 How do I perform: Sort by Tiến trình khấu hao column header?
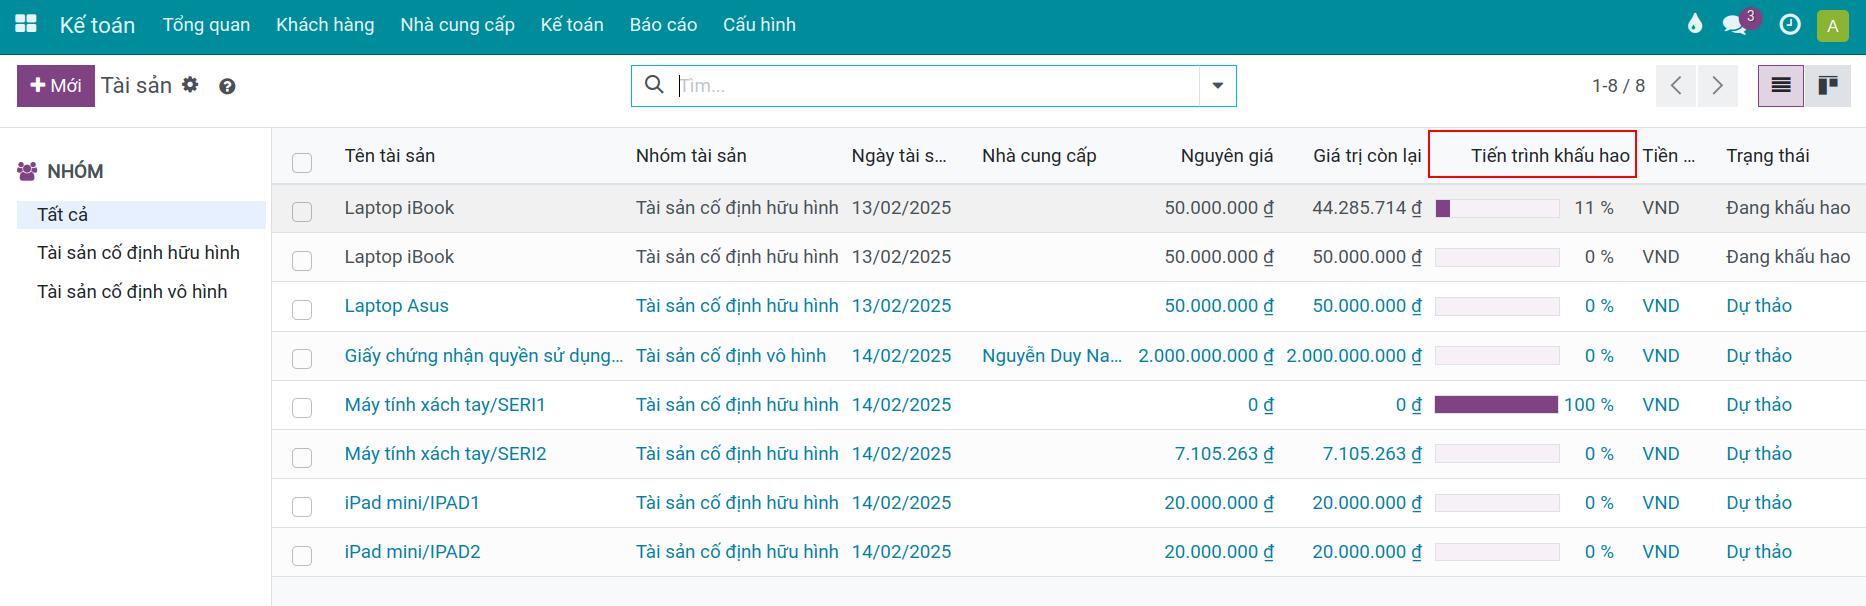coord(1550,156)
